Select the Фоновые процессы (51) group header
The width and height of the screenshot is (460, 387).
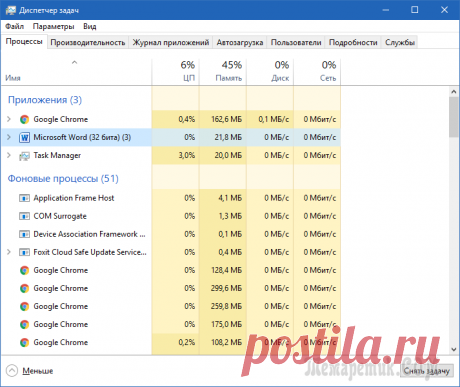[63, 178]
